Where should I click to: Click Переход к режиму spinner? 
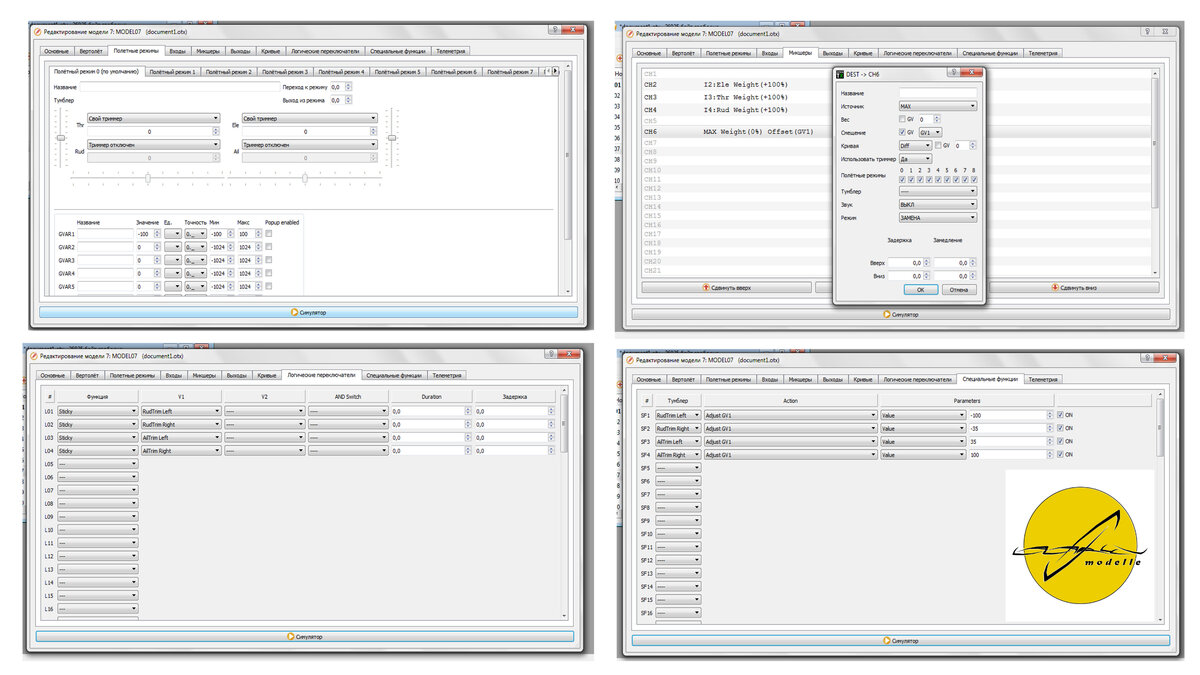pos(340,88)
